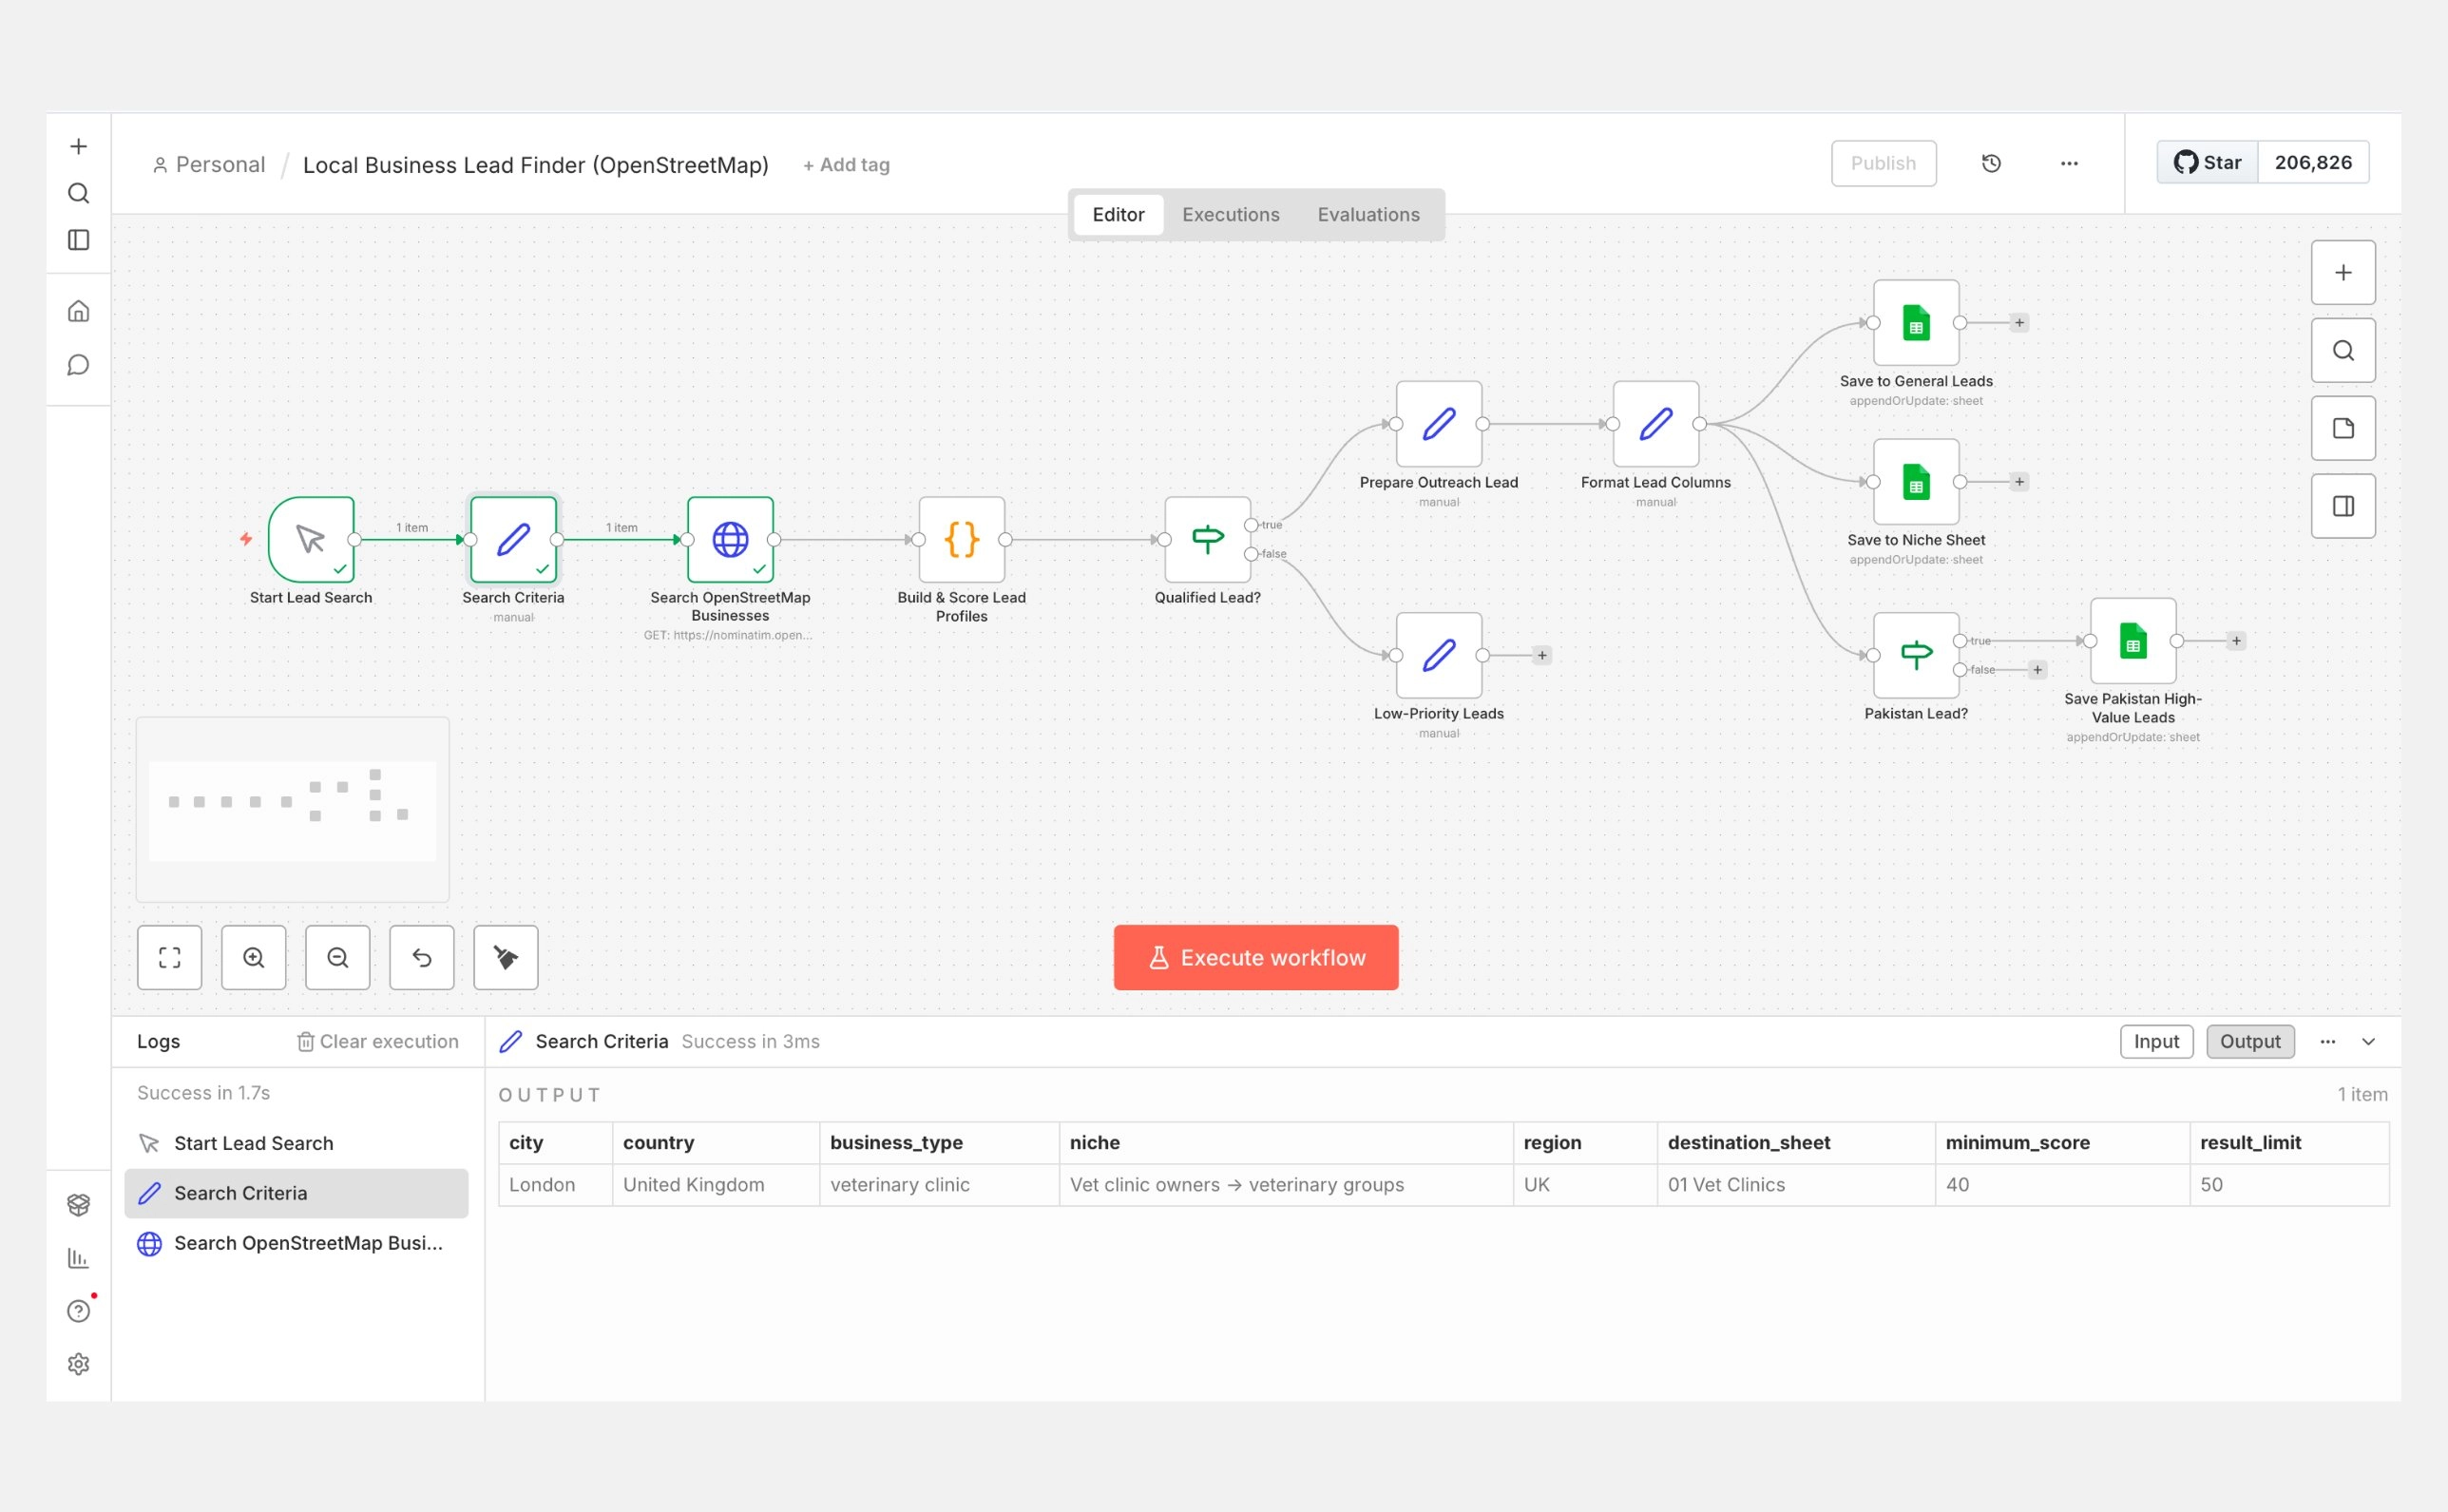
Task: Click the workflow minimap thumbnail
Action: pos(292,809)
